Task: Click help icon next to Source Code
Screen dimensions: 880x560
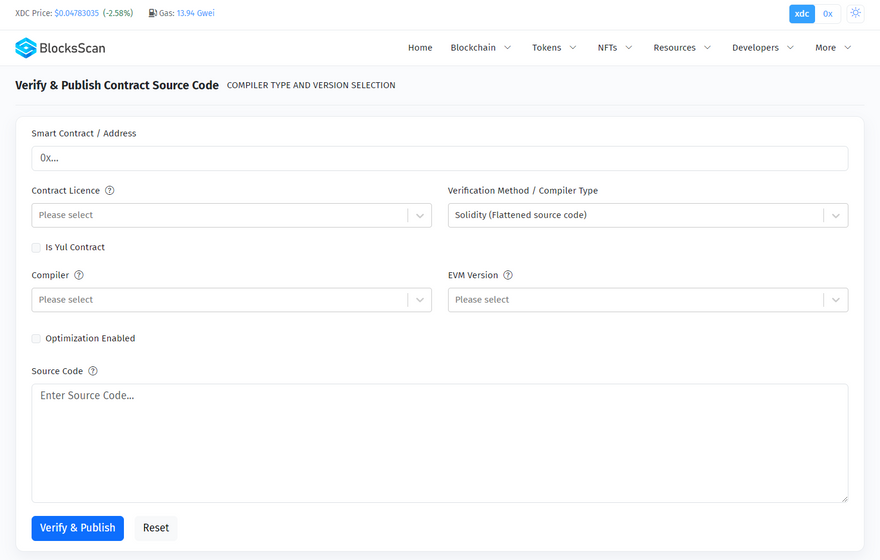Action: (x=93, y=371)
